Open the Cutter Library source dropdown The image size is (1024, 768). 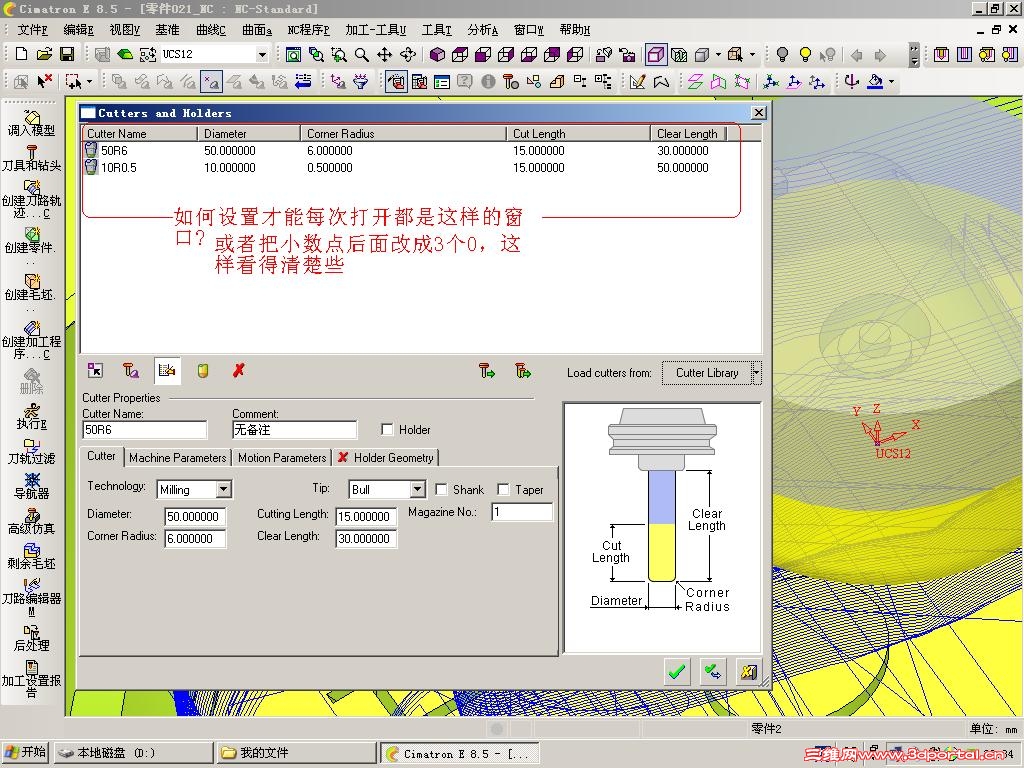(x=756, y=373)
